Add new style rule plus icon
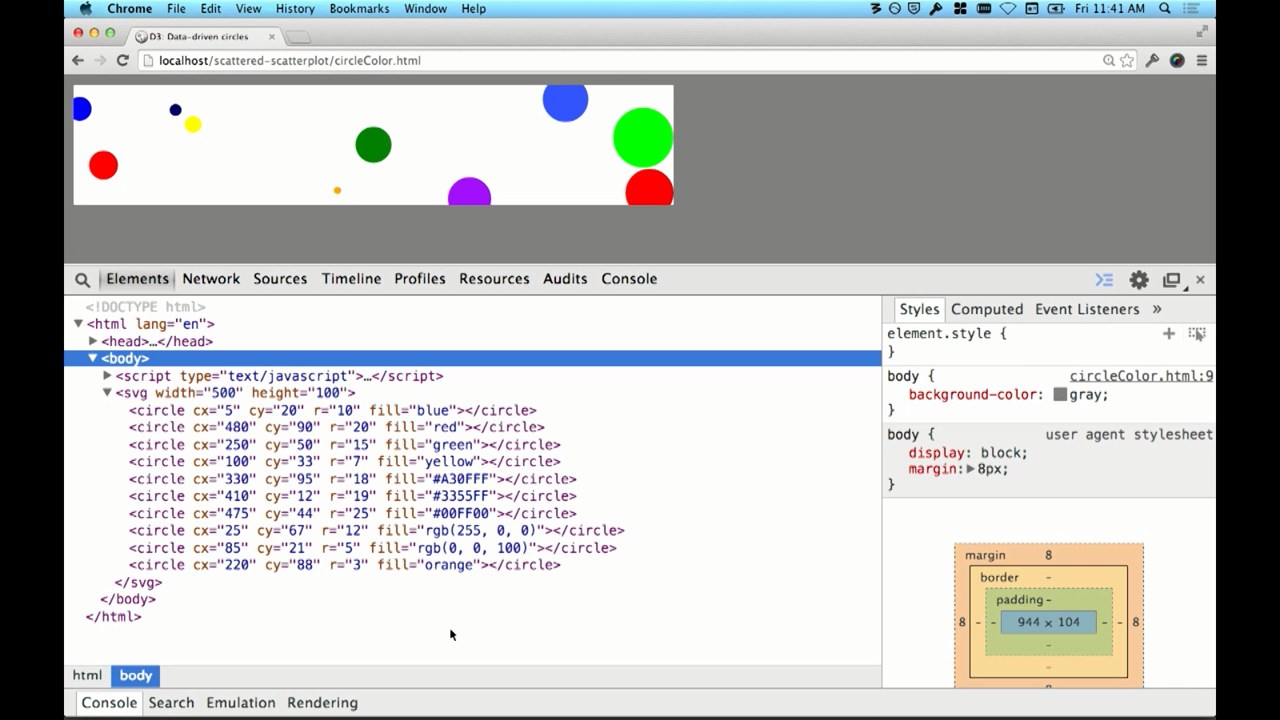Image resolution: width=1280 pixels, height=720 pixels. click(1168, 333)
